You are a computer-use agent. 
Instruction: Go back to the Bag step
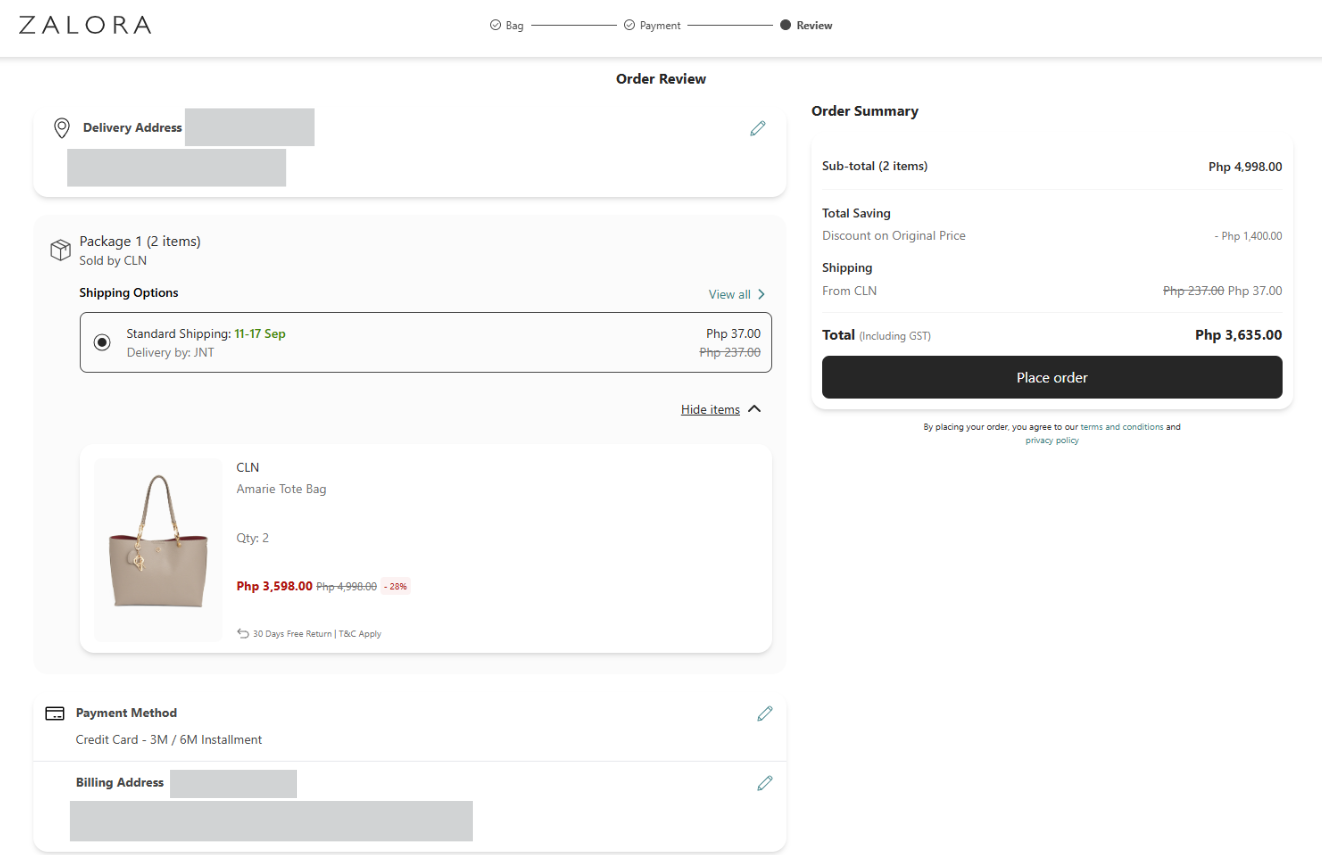[507, 25]
